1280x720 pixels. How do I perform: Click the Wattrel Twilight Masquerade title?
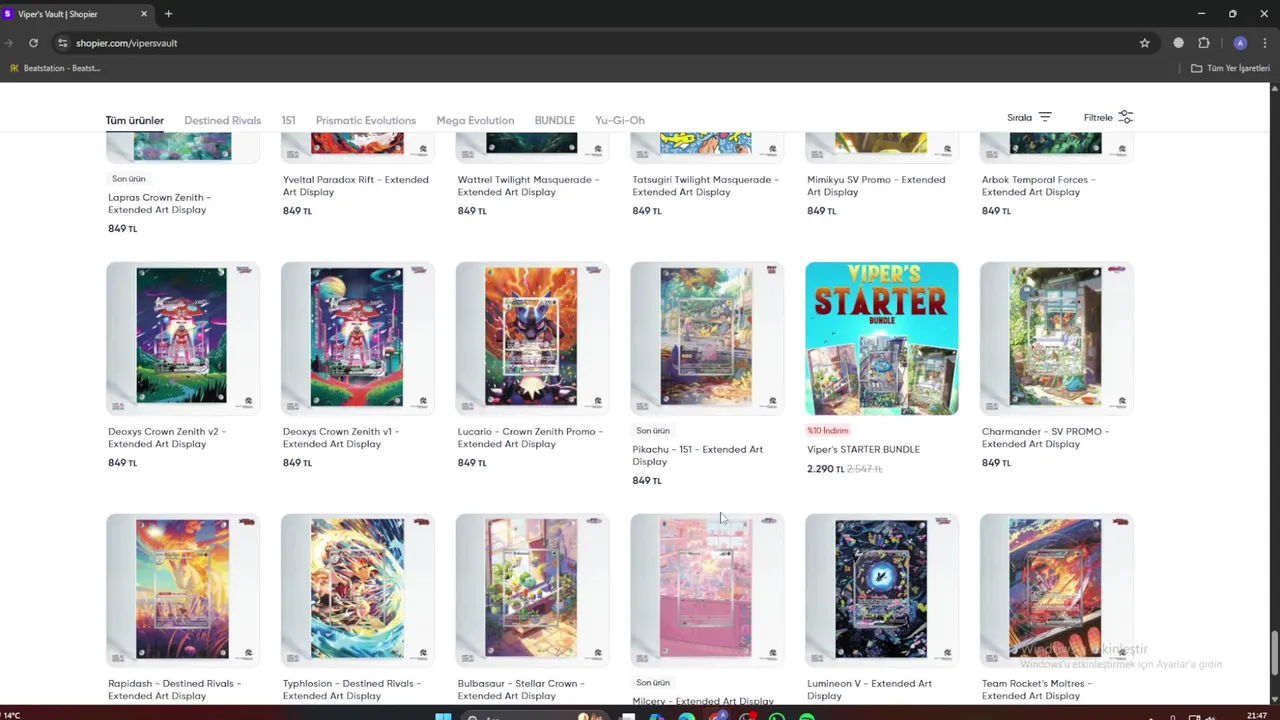pos(528,185)
